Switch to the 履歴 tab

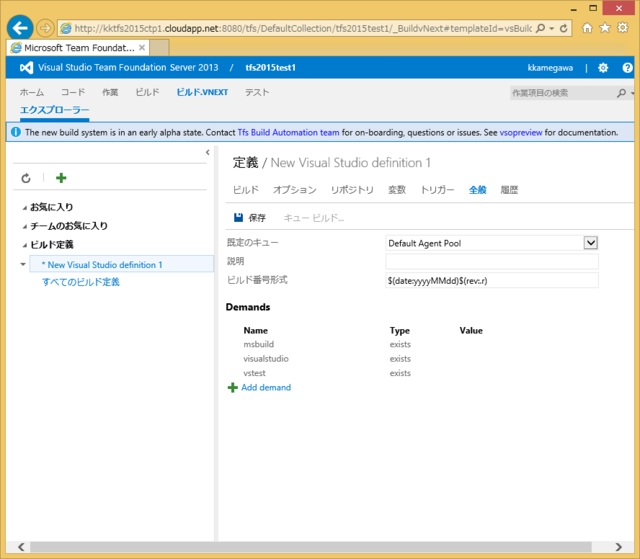(x=509, y=190)
